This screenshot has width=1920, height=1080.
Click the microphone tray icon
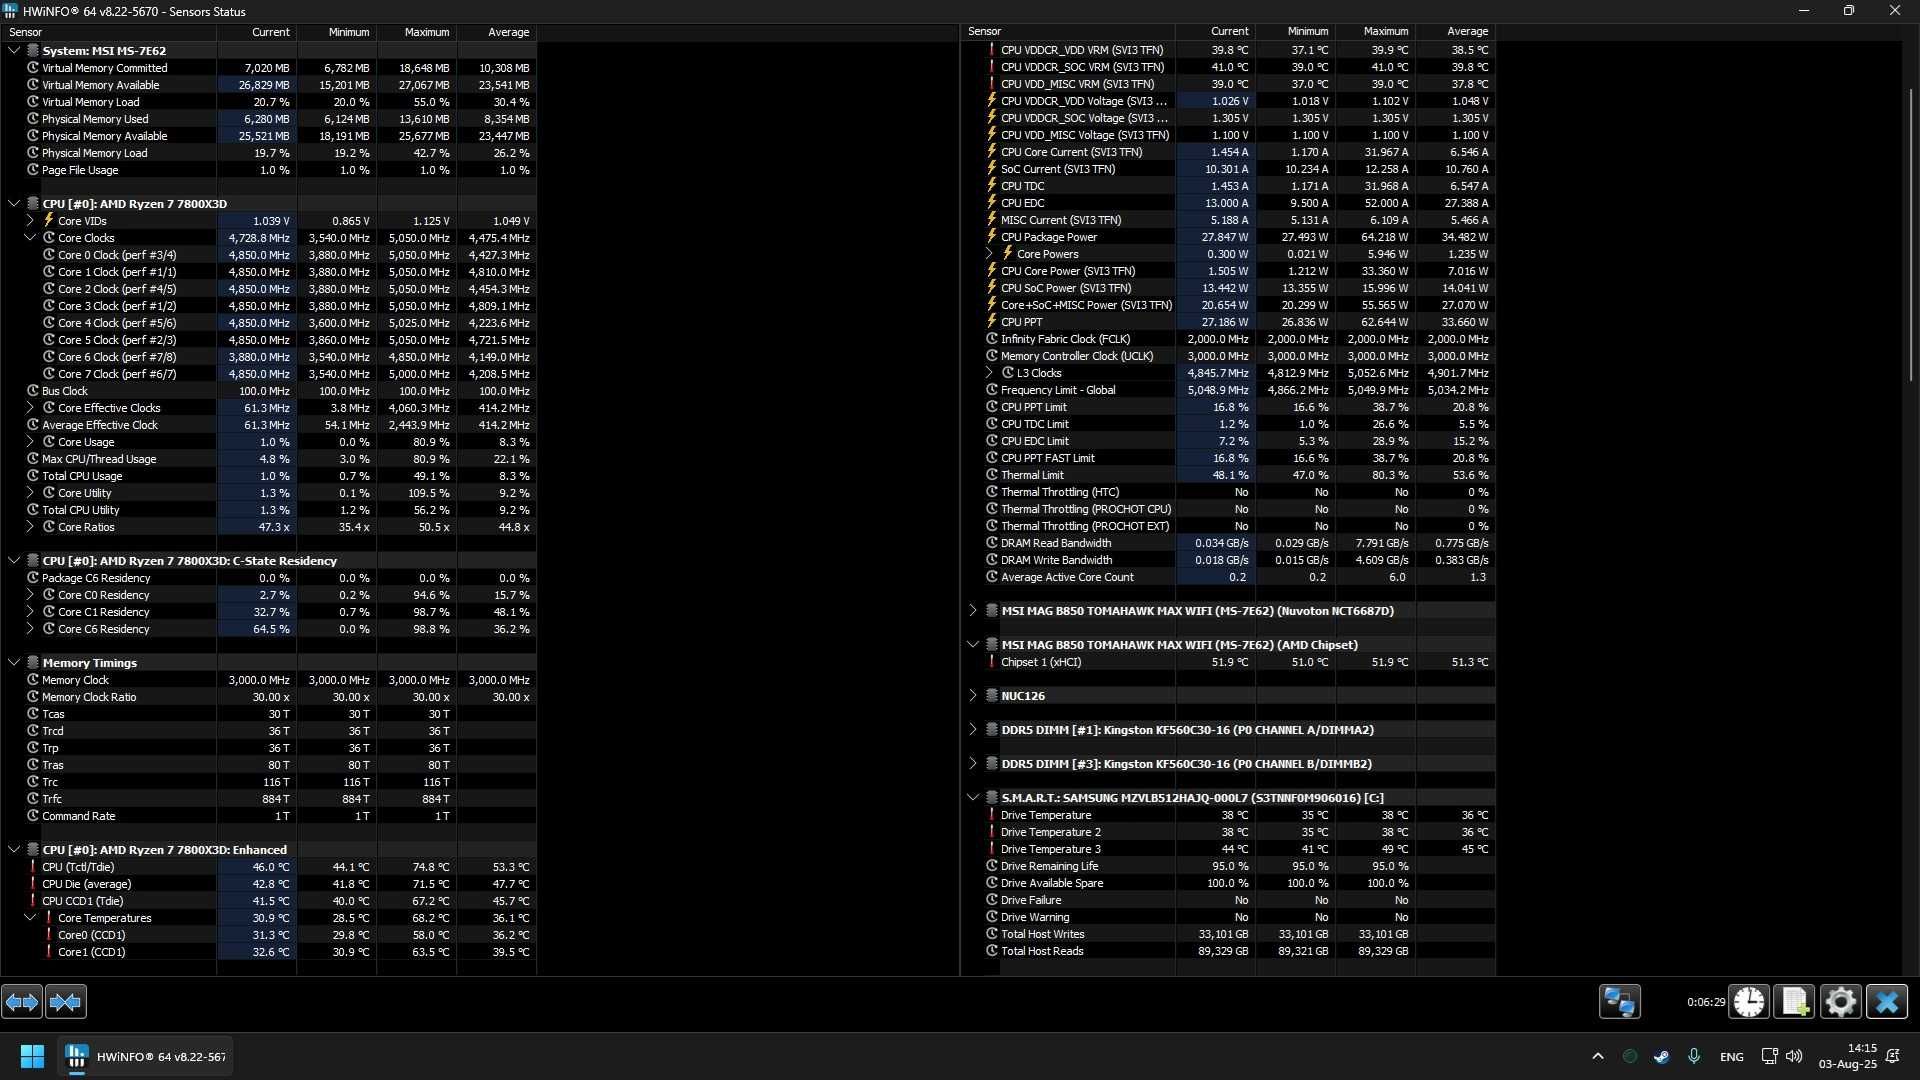pyautogui.click(x=1694, y=1056)
